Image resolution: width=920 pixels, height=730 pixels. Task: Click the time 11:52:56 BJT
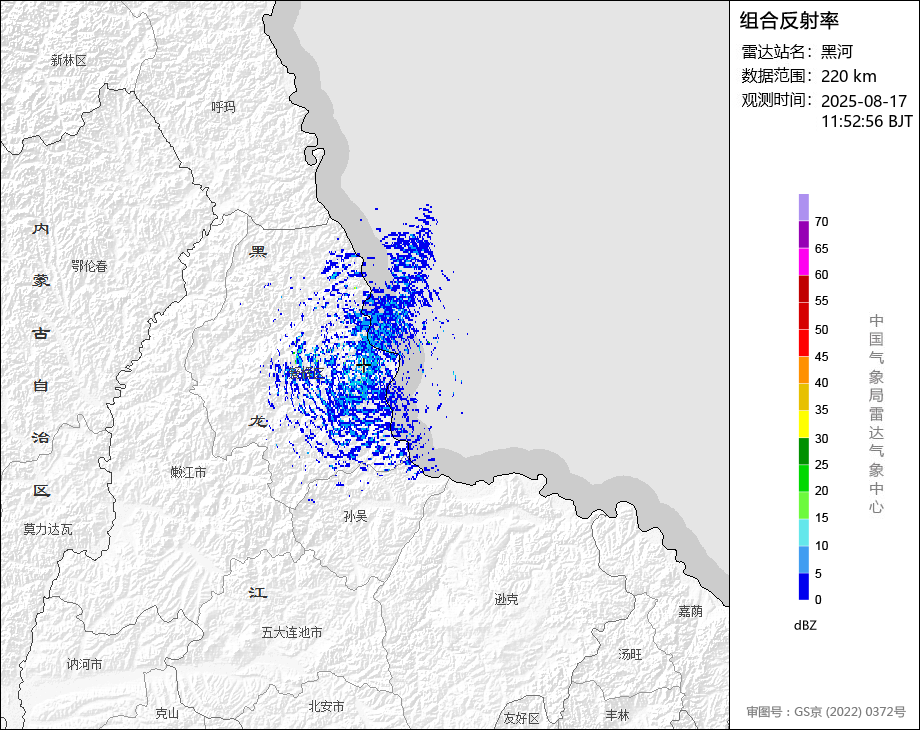coord(867,121)
